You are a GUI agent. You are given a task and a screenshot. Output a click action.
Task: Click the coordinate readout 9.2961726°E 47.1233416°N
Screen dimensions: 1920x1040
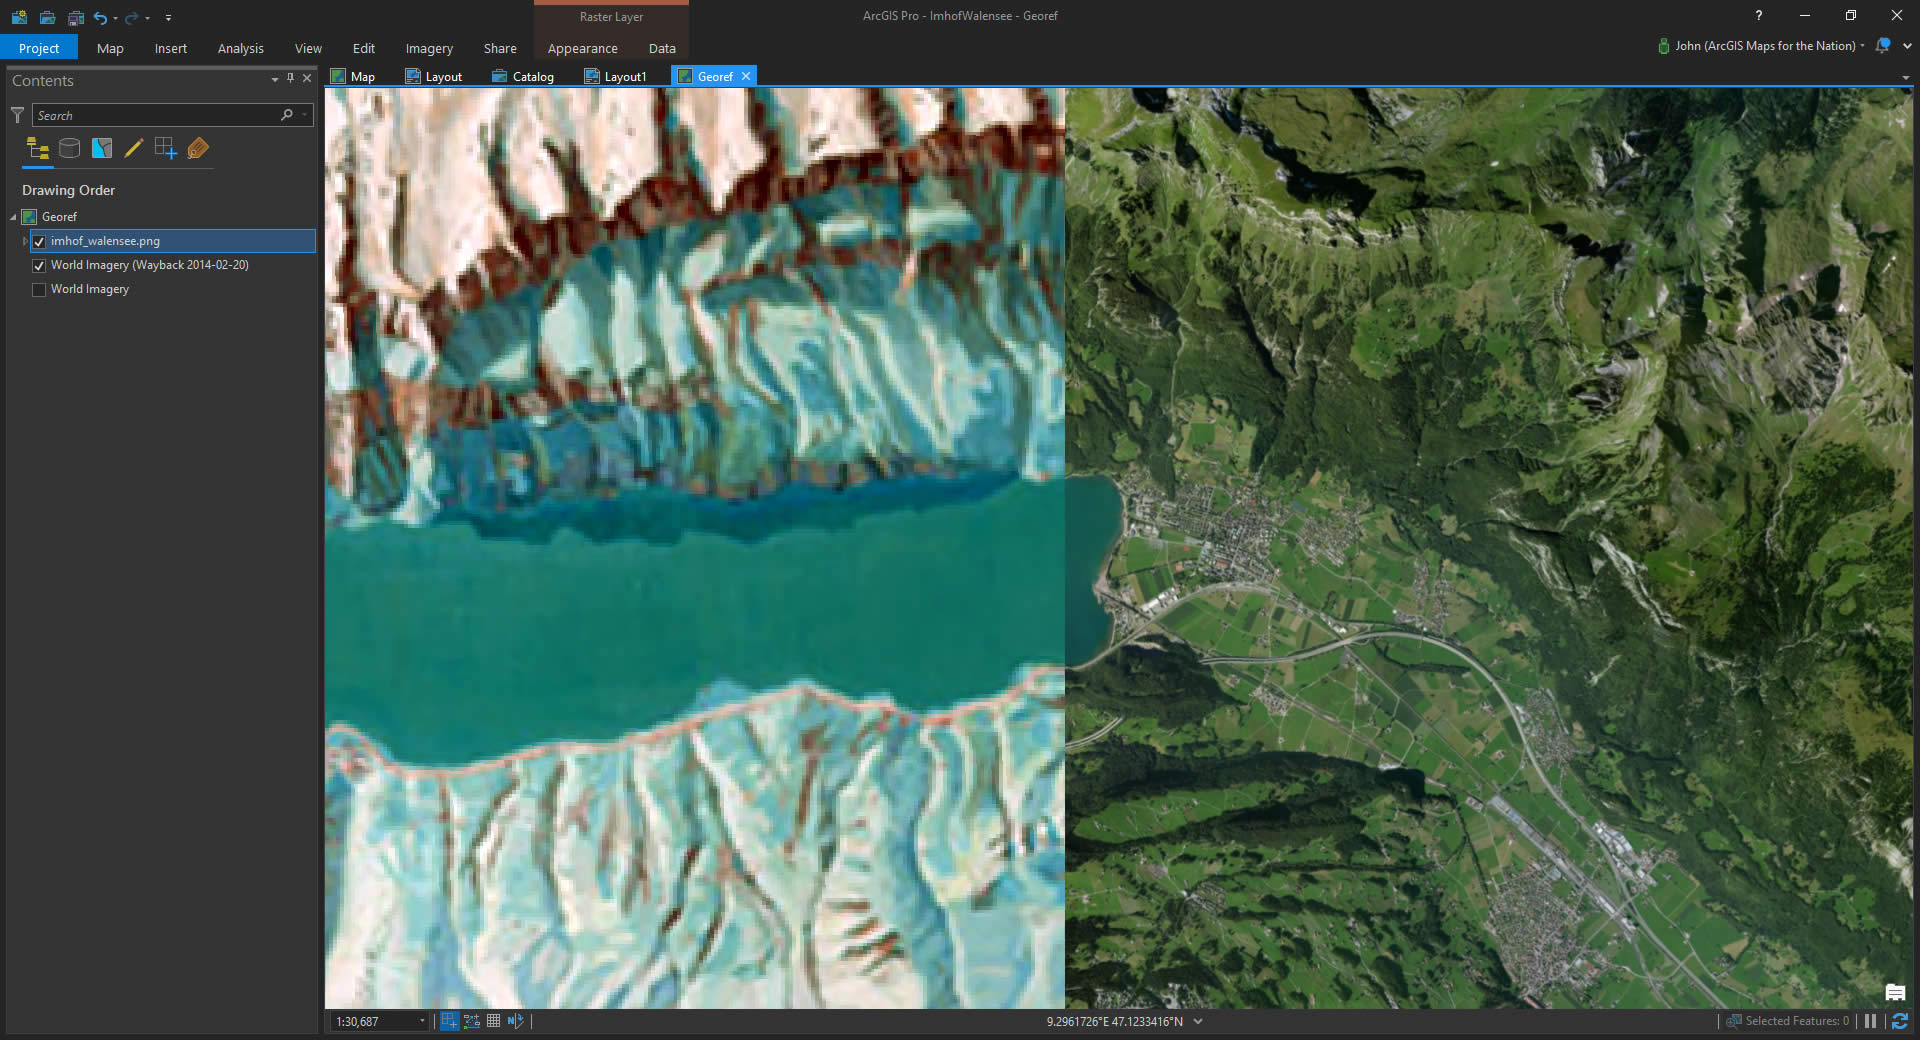(x=1114, y=1021)
